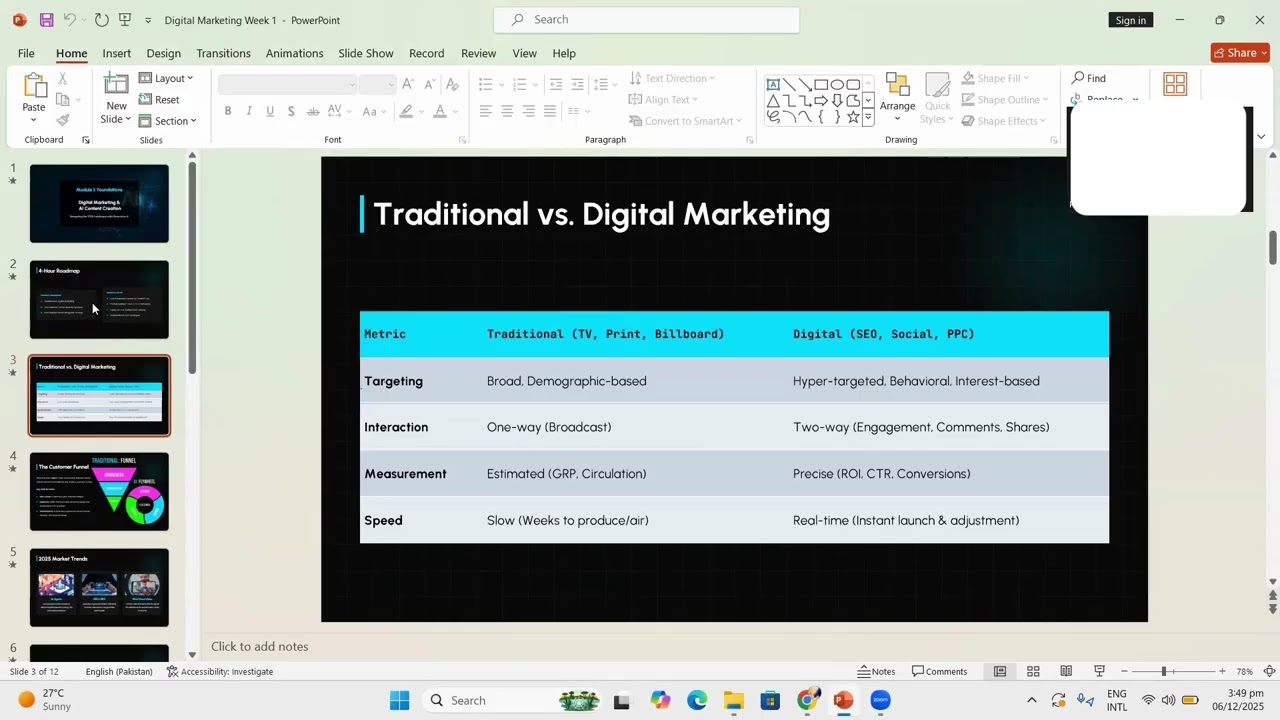Viewport: 1280px width, 720px height.
Task: Toggle Strikethrough formatting
Action: 313,111
